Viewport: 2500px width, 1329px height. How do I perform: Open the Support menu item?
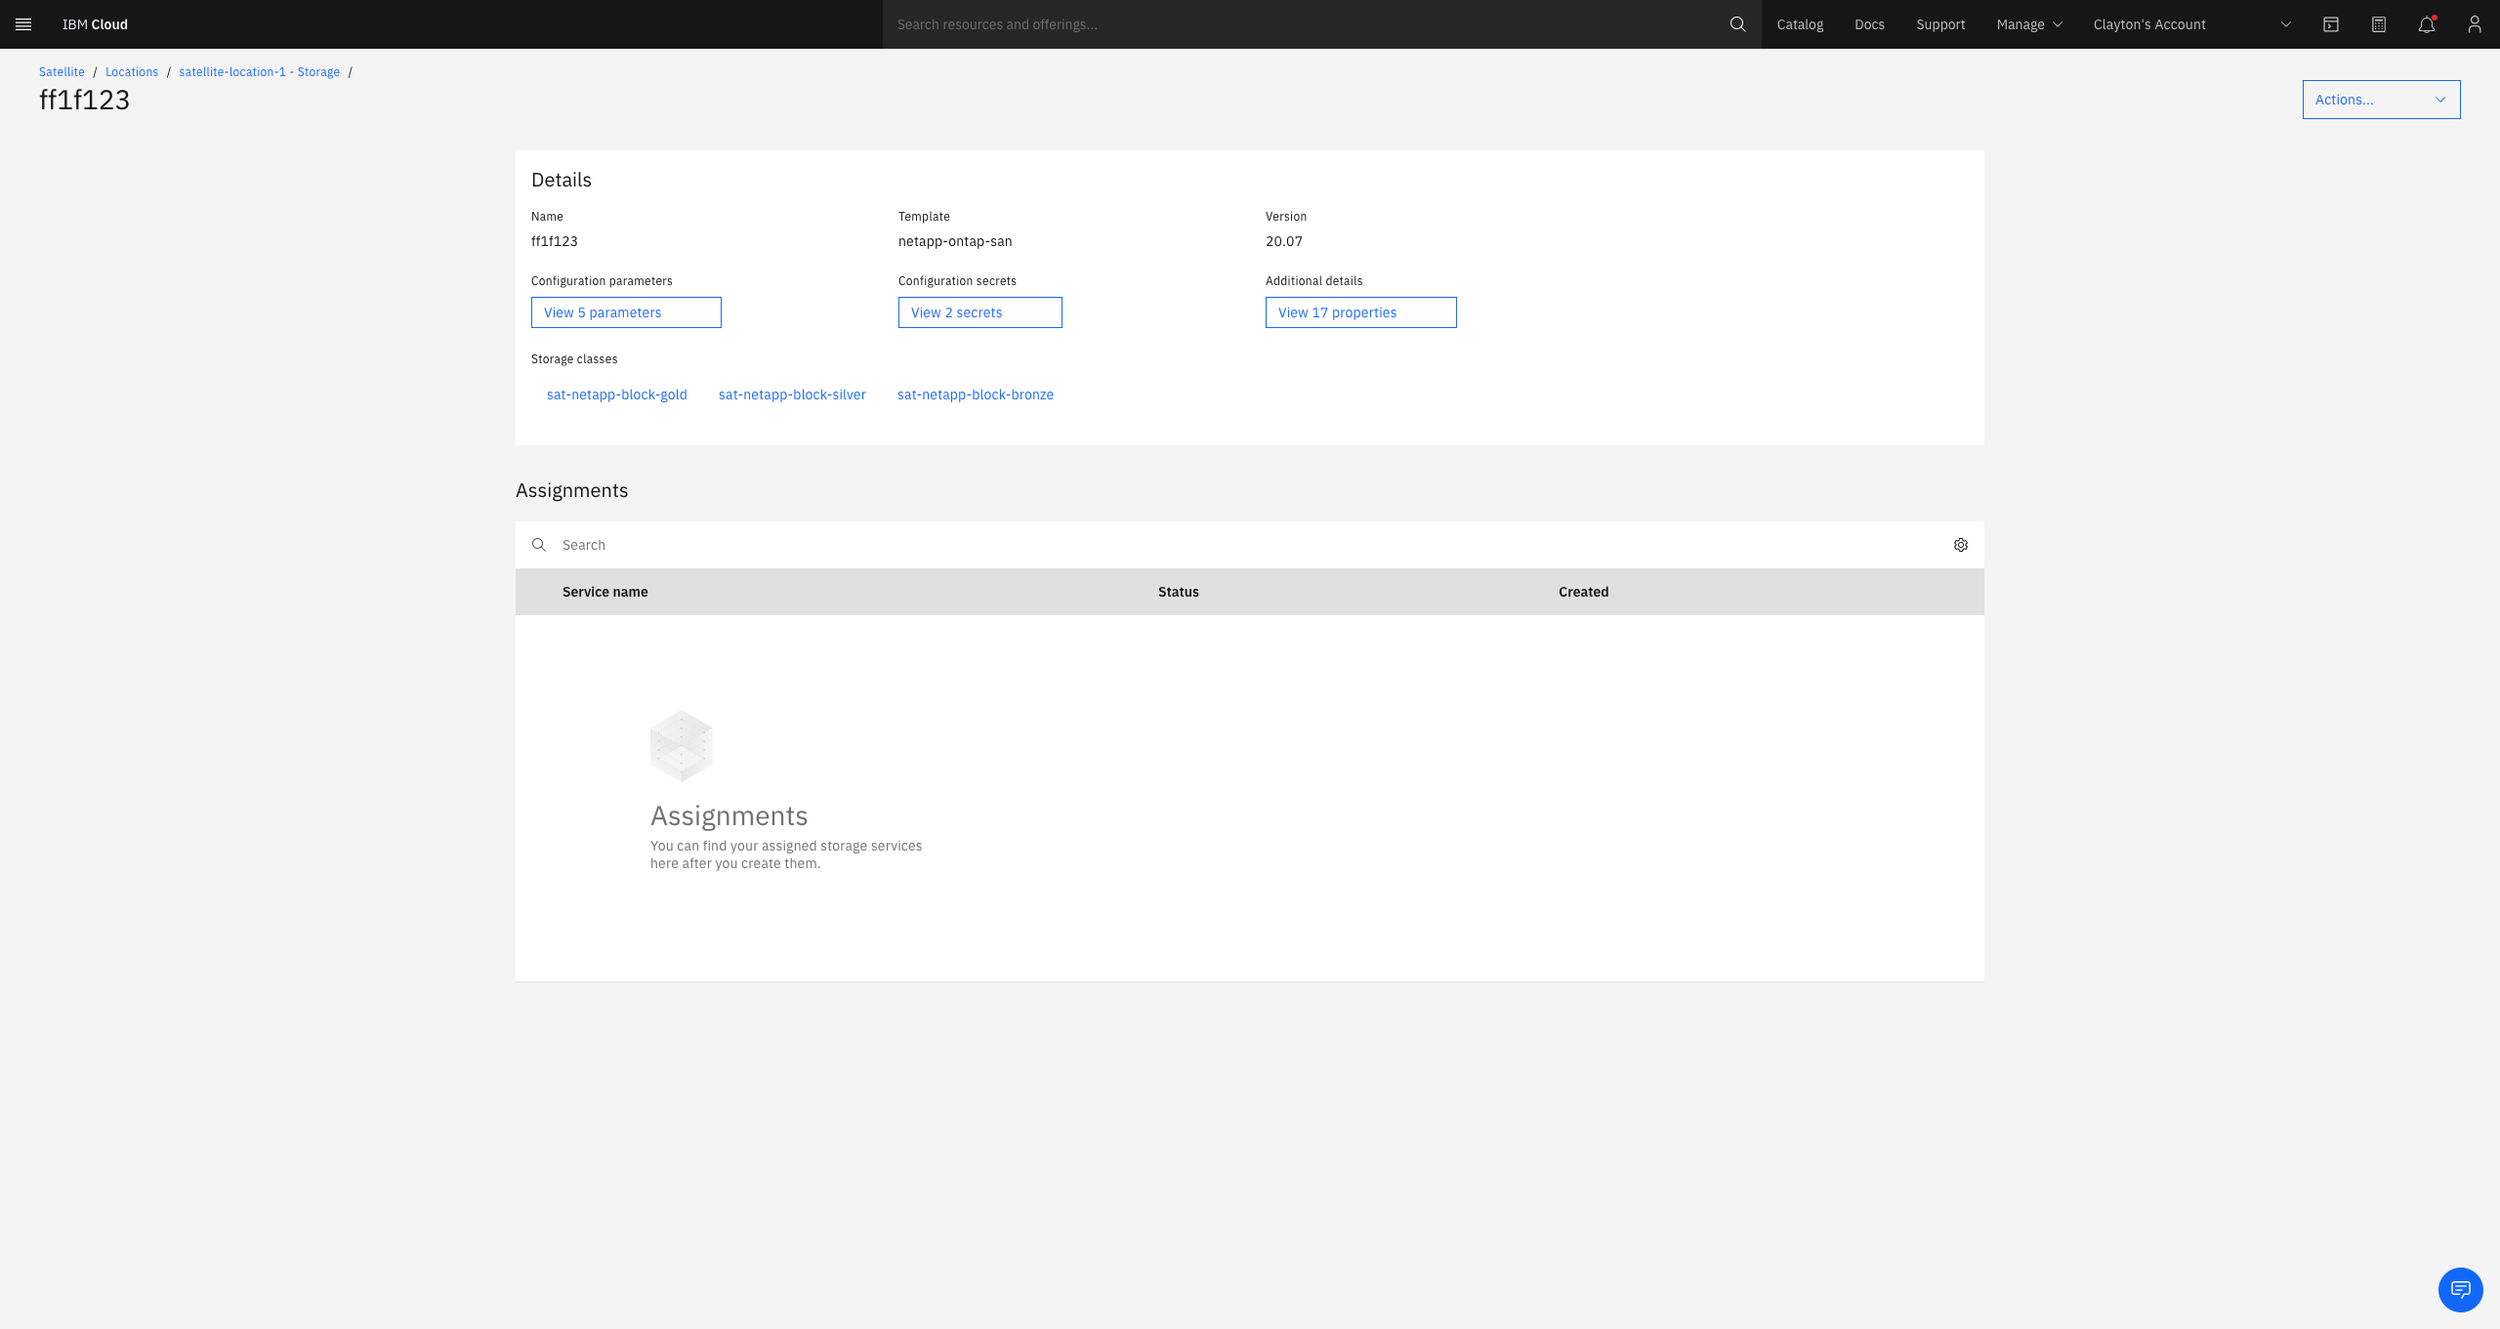1939,24
